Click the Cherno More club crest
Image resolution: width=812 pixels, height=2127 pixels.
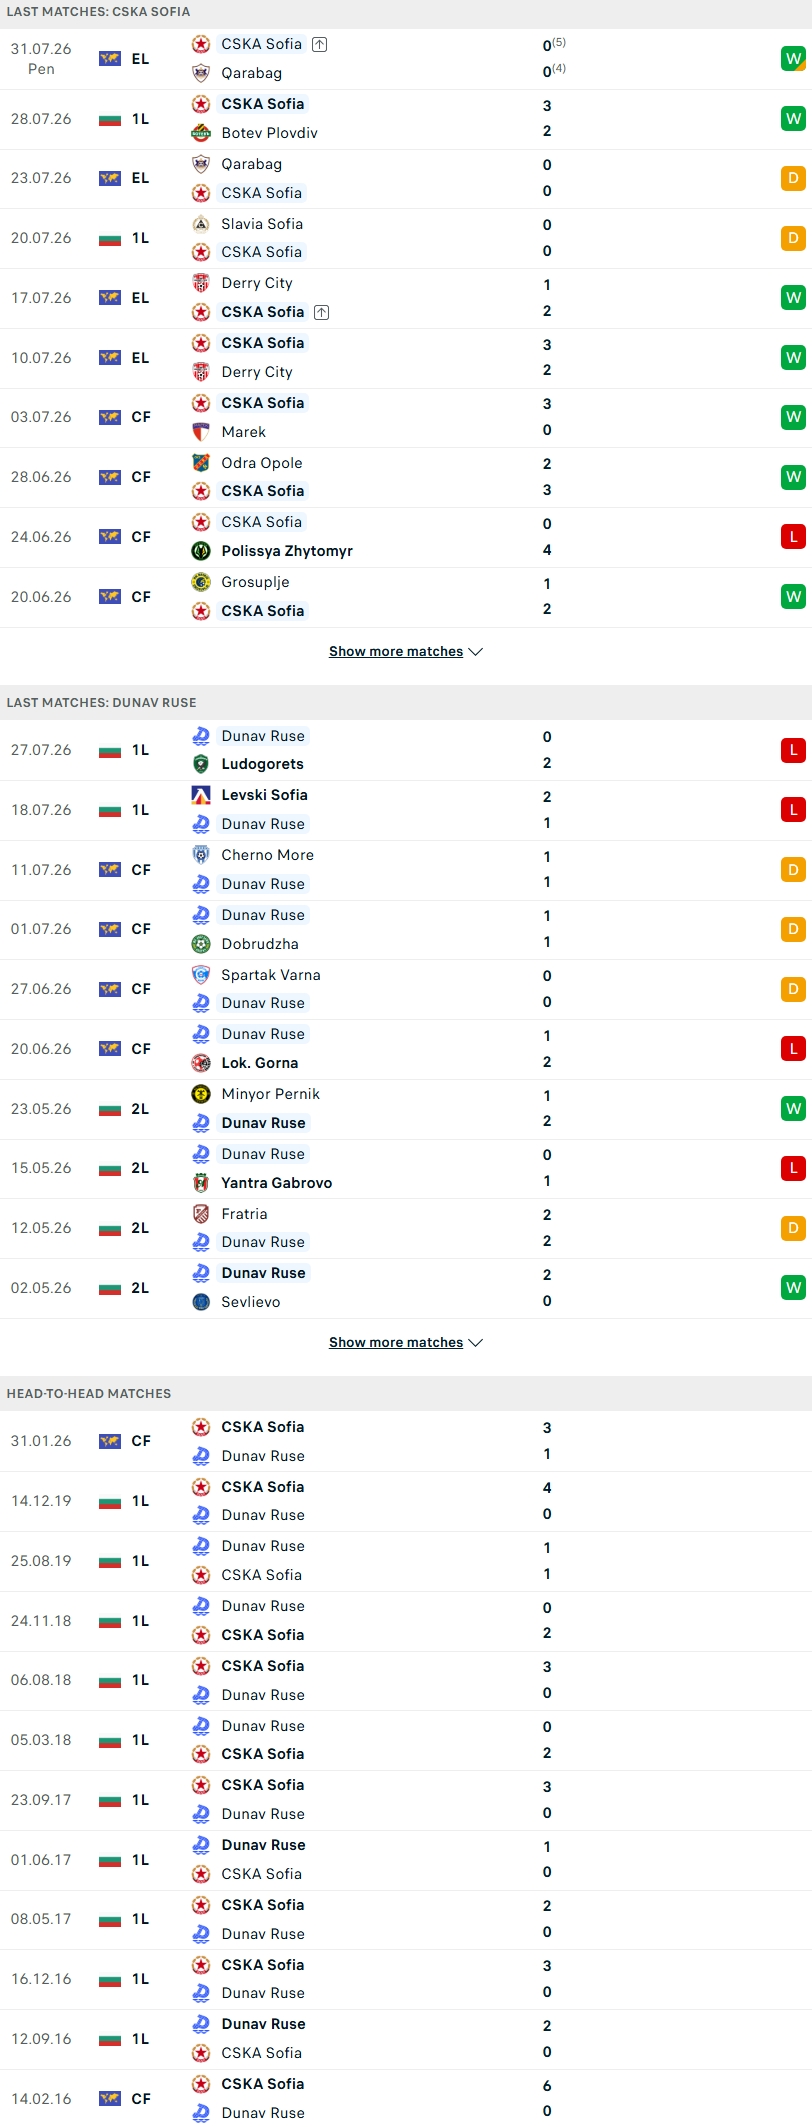[201, 855]
